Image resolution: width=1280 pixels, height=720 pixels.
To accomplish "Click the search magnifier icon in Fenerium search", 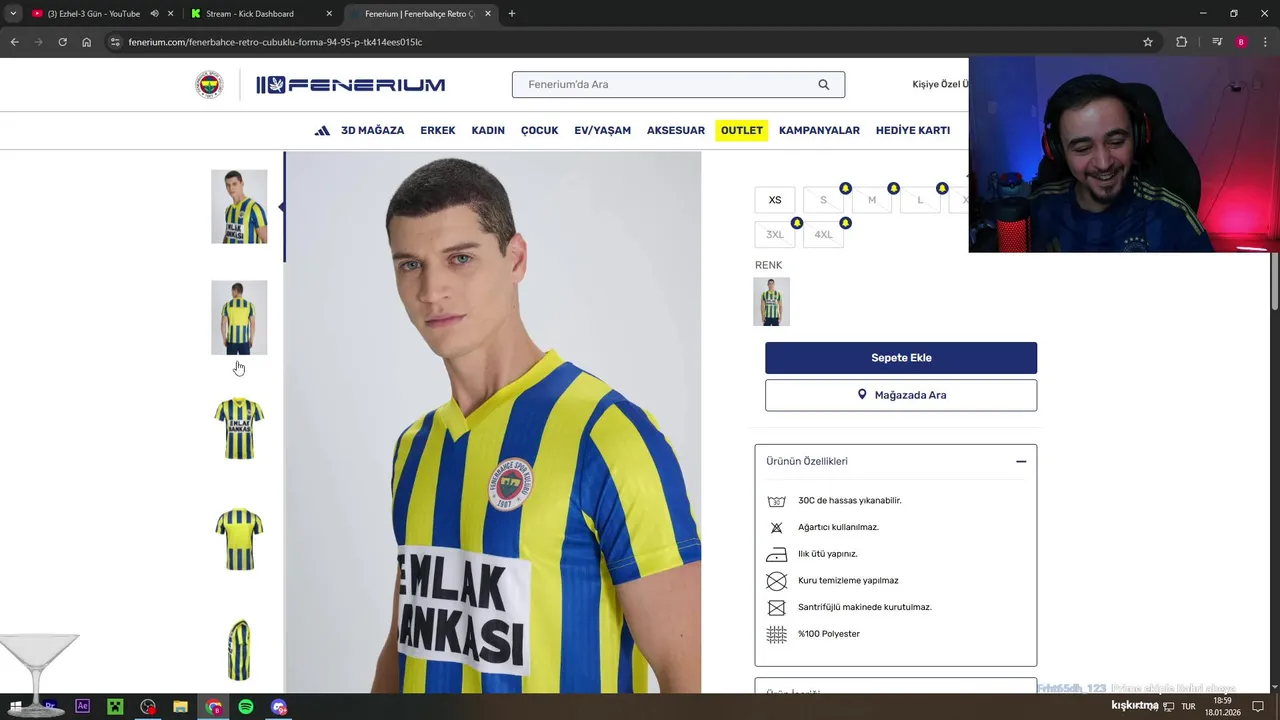I will tap(824, 85).
